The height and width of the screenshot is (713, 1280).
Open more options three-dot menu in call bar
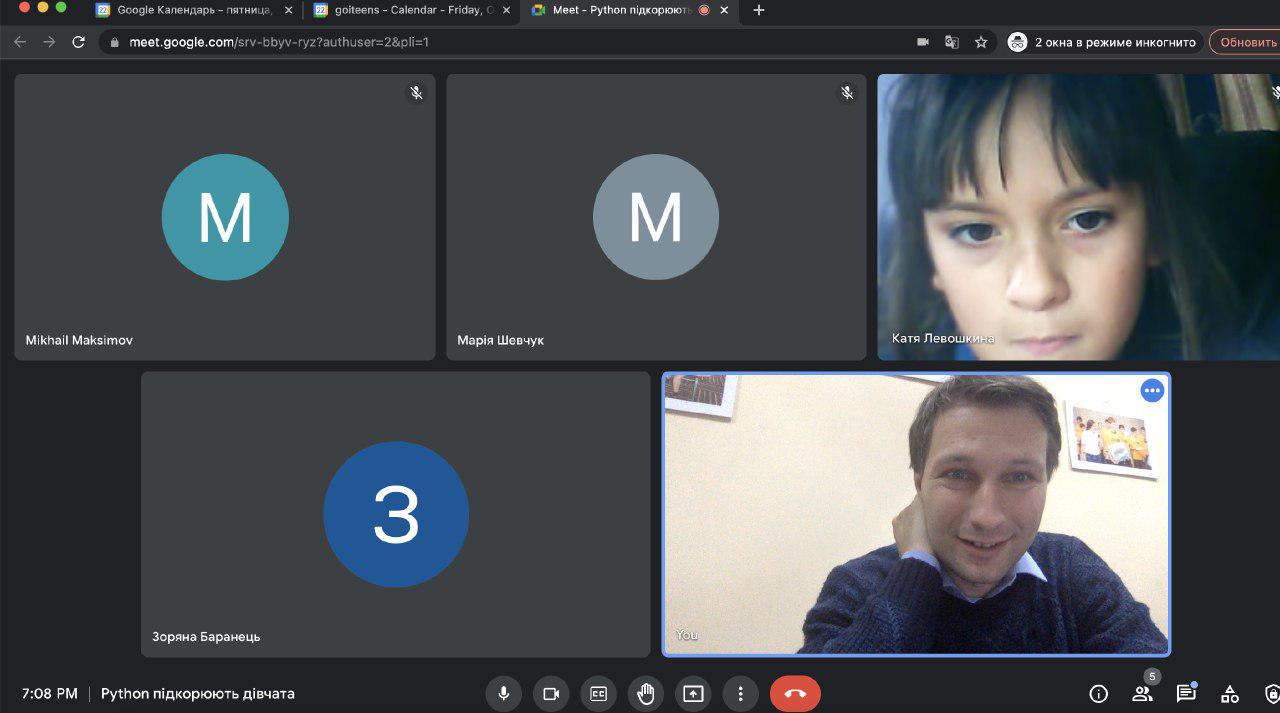coord(740,694)
